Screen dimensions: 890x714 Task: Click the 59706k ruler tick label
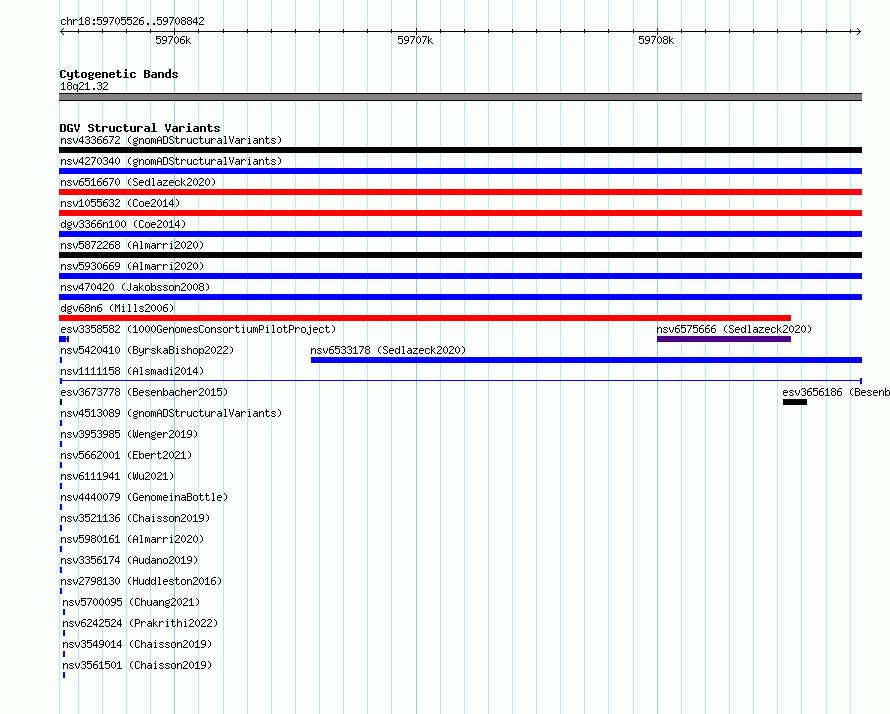[173, 40]
